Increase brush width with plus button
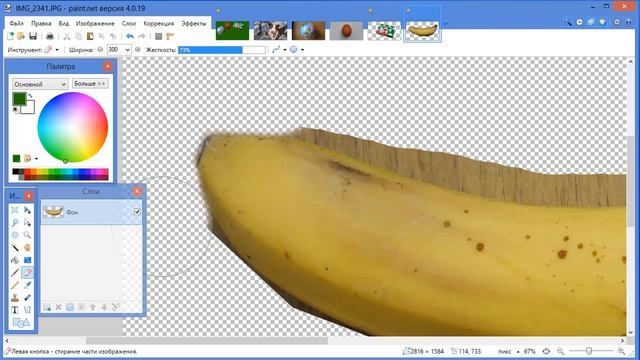The height and width of the screenshot is (360, 640). pos(138,50)
